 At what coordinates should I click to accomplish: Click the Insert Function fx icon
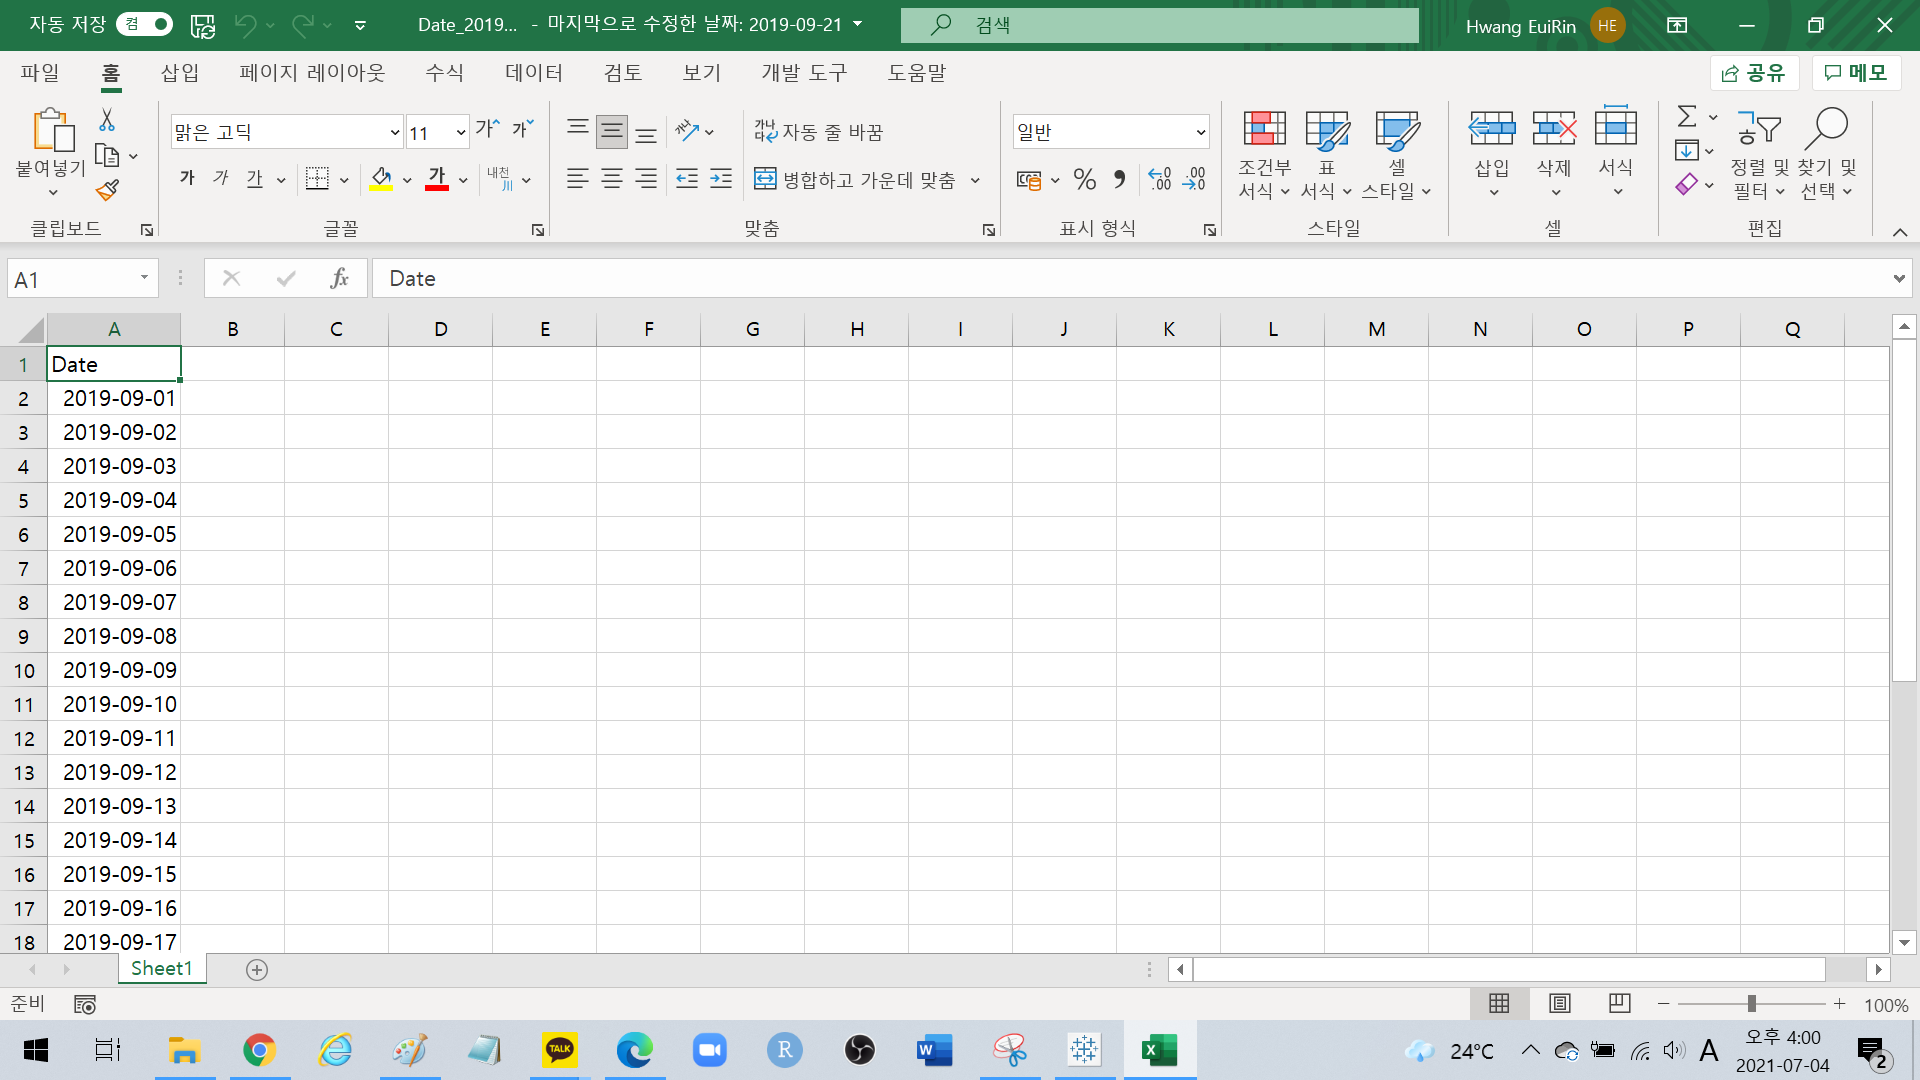tap(339, 278)
